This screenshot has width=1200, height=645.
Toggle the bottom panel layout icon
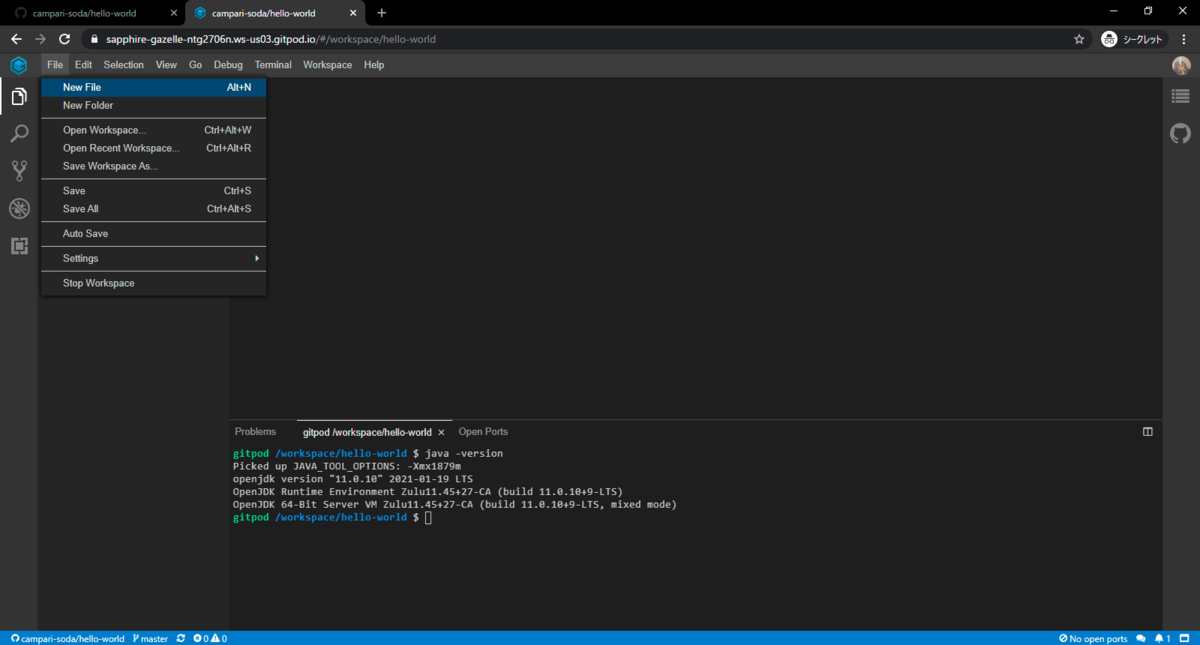1184,638
